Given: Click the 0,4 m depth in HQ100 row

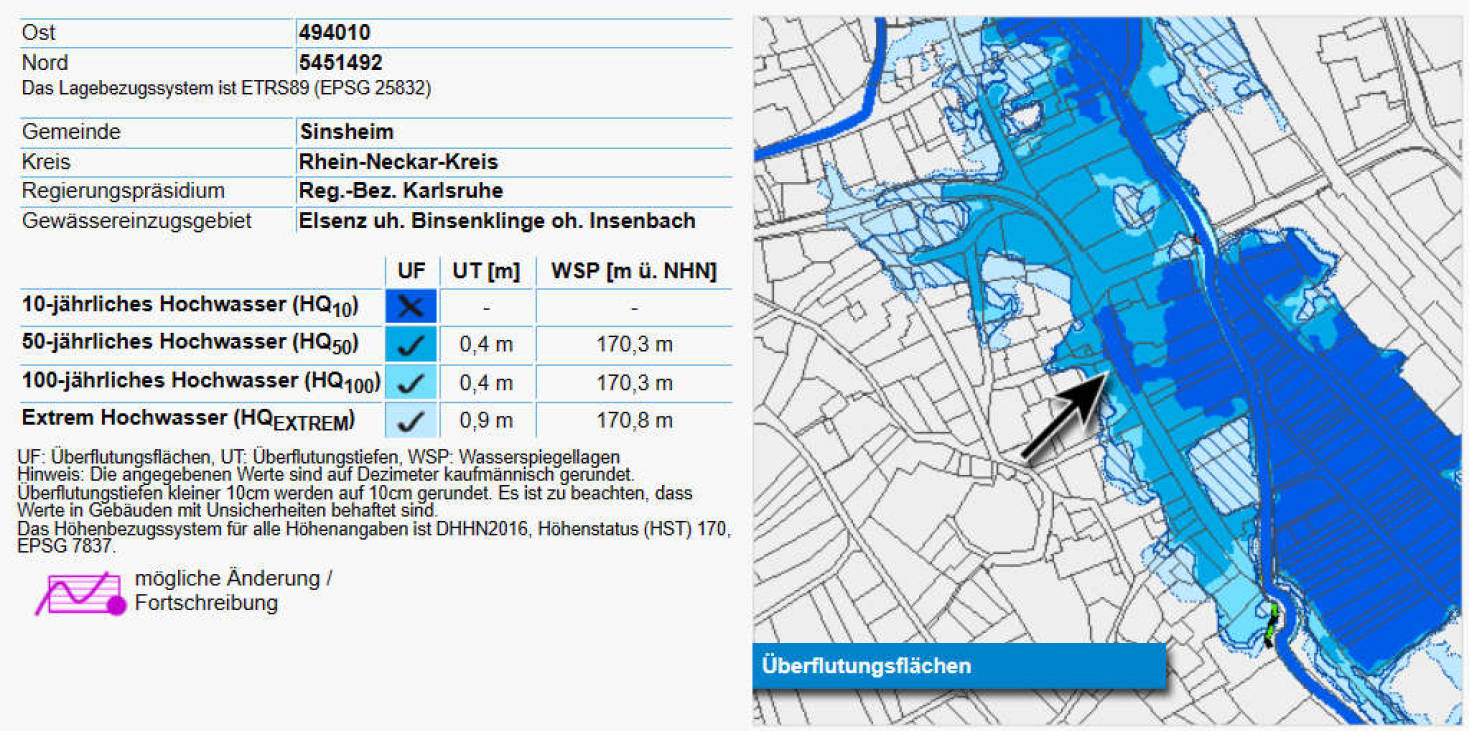Looking at the screenshot, I should point(486,383).
